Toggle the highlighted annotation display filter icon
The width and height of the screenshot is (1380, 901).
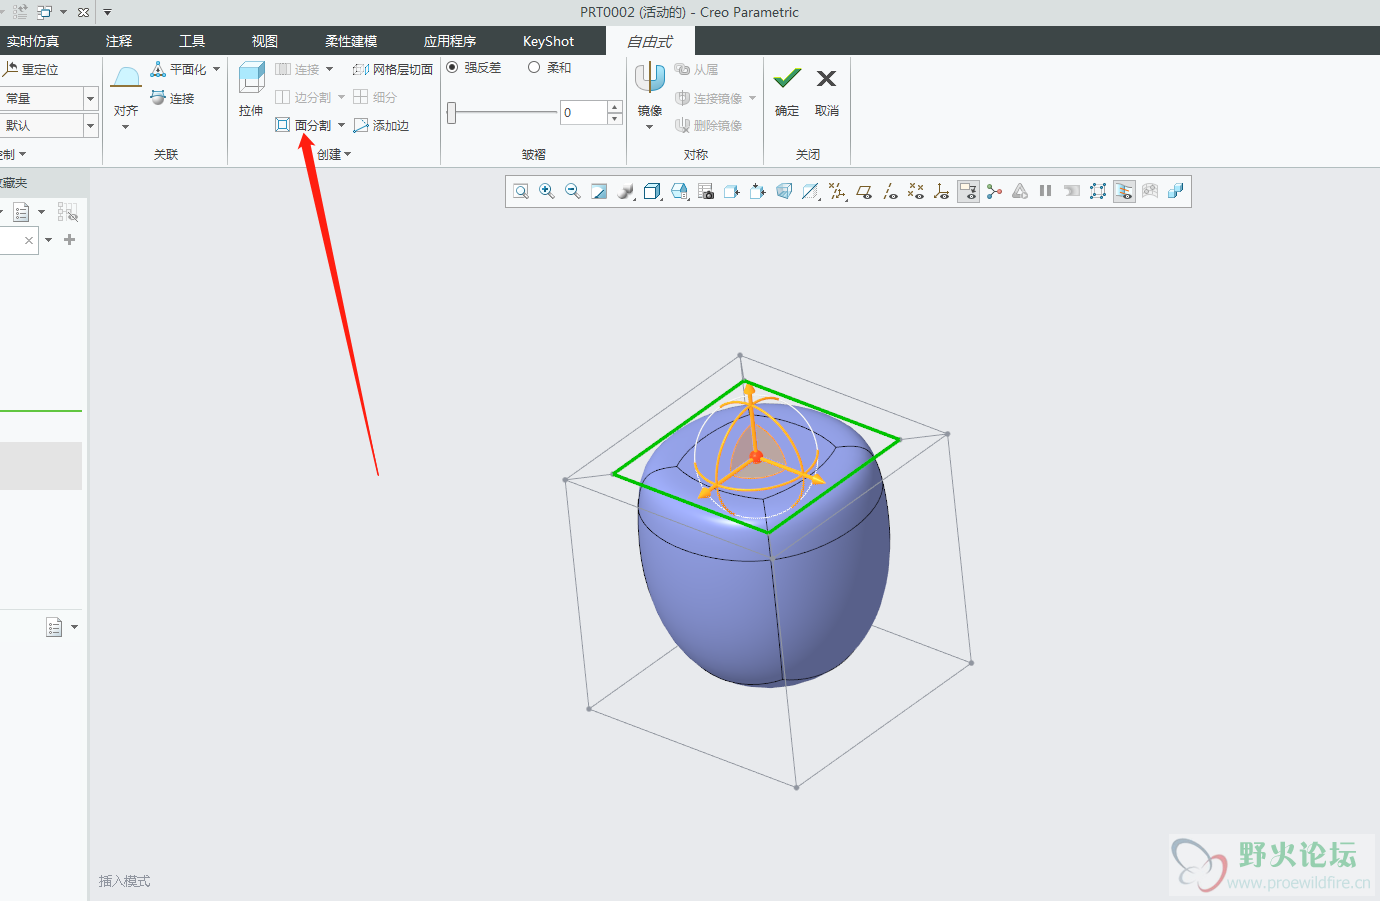click(968, 191)
